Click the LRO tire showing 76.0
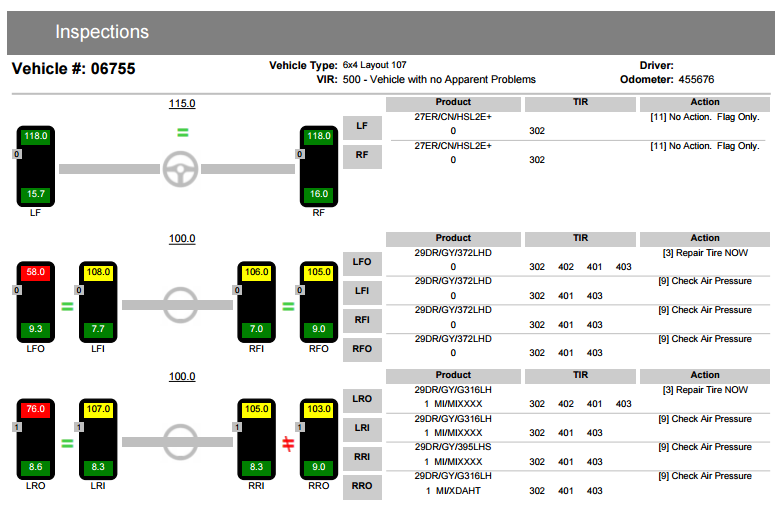The height and width of the screenshot is (527, 780). tap(36, 439)
